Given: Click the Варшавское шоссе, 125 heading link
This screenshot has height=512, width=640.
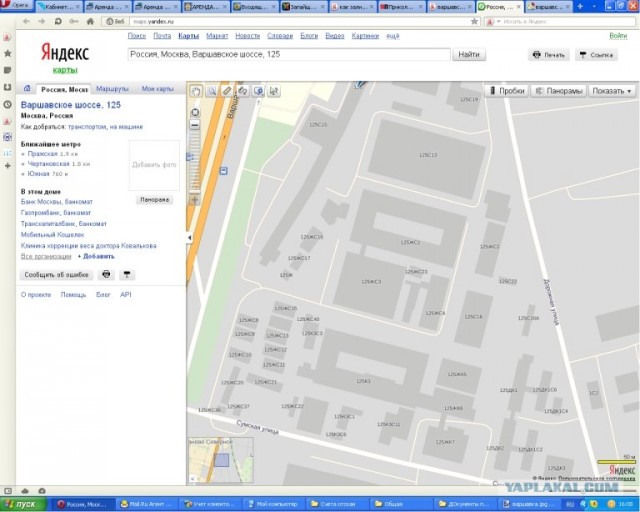Looking at the screenshot, I should click(x=71, y=105).
